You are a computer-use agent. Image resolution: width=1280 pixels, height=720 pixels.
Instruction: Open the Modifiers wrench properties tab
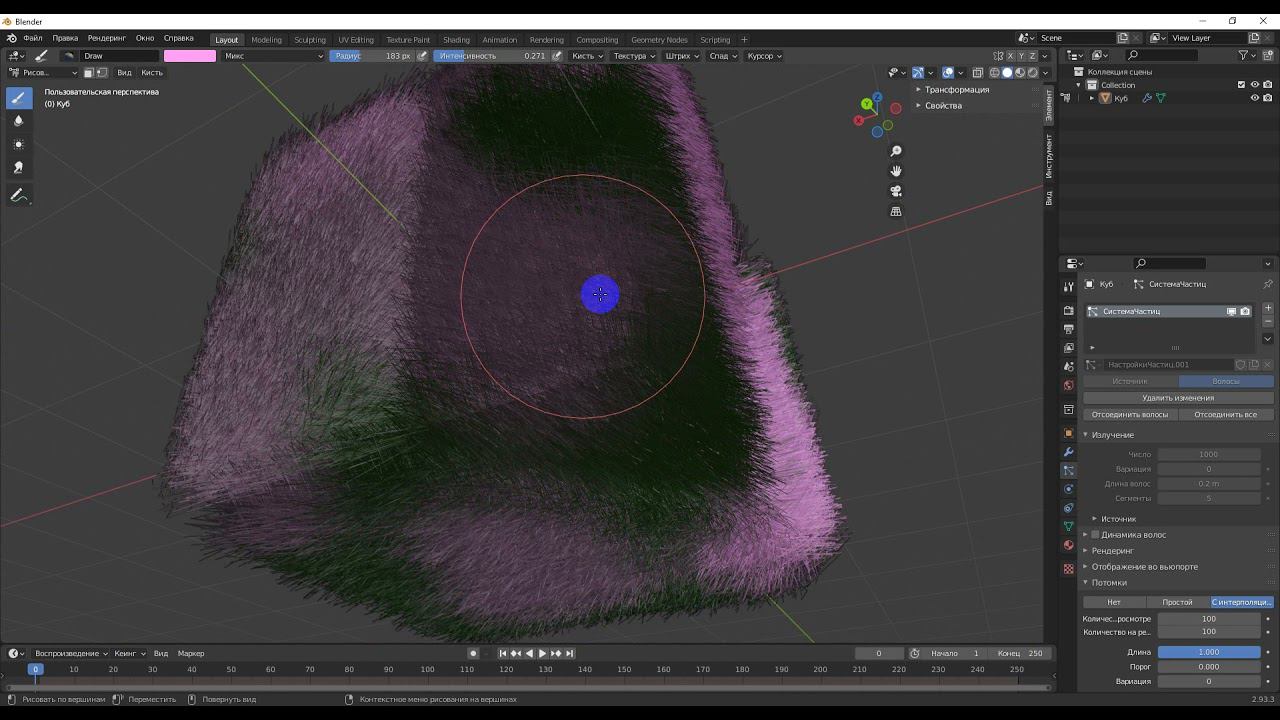pyautogui.click(x=1068, y=452)
